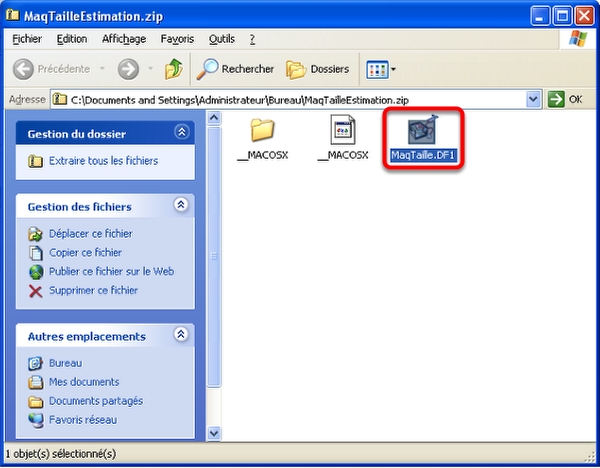Click the view mode icon button
This screenshot has height=468, width=600.
click(x=377, y=70)
